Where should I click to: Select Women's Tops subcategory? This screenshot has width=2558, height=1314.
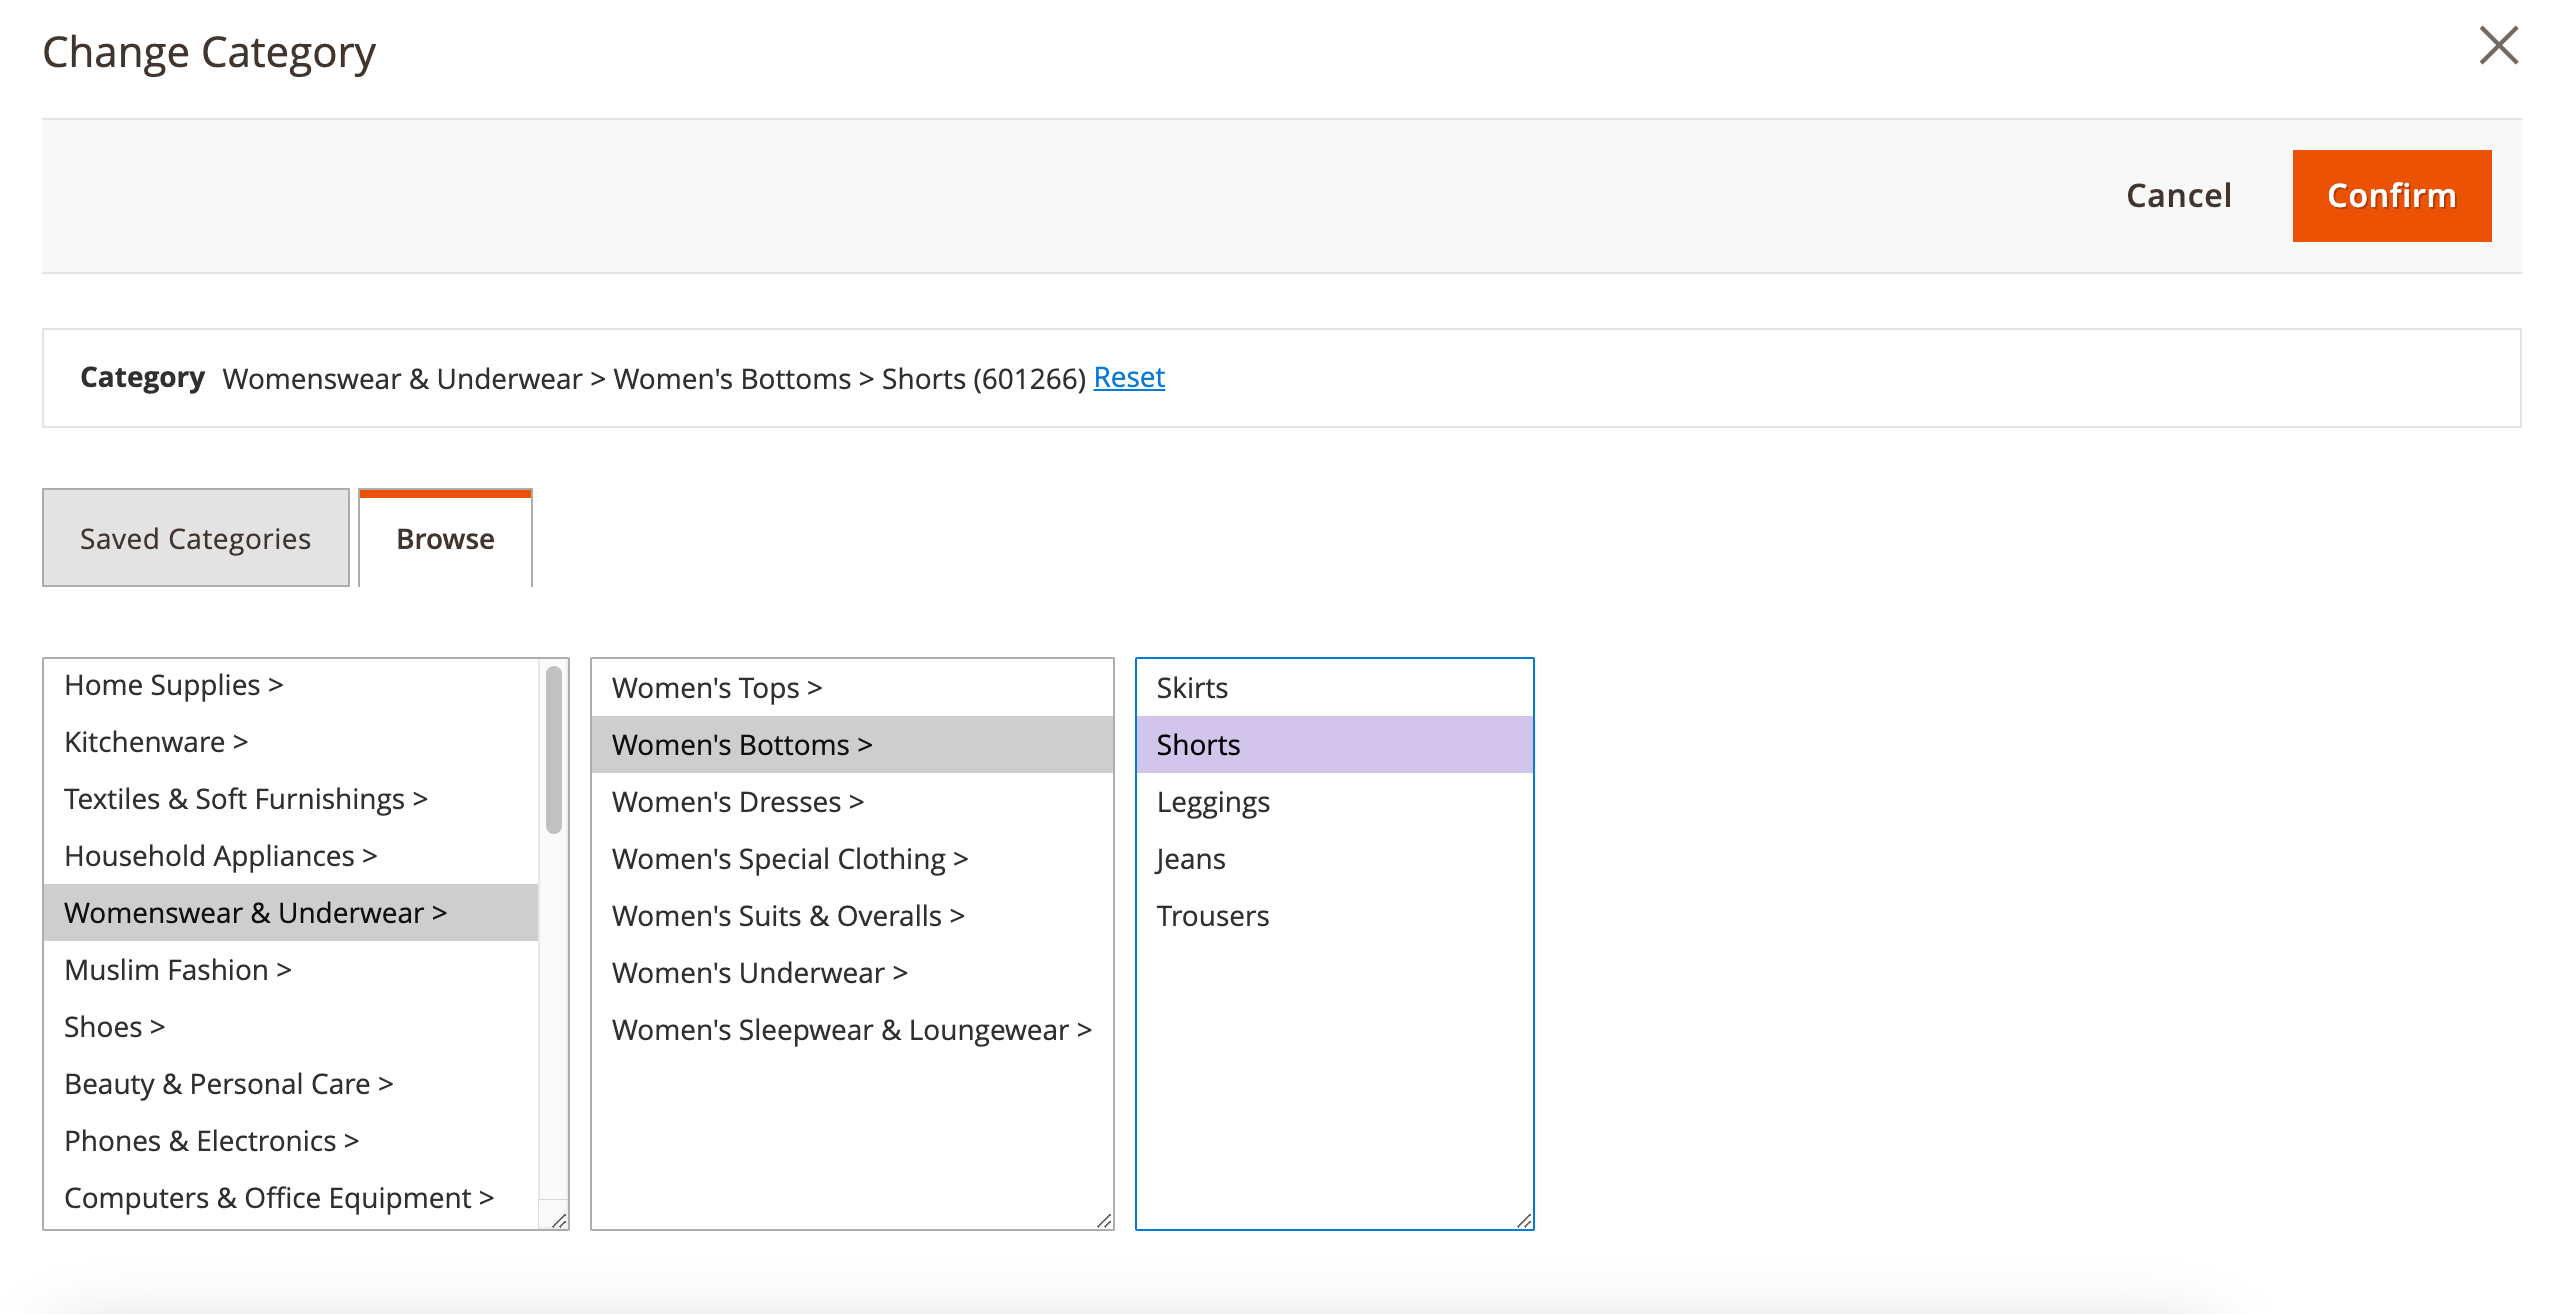pos(716,688)
